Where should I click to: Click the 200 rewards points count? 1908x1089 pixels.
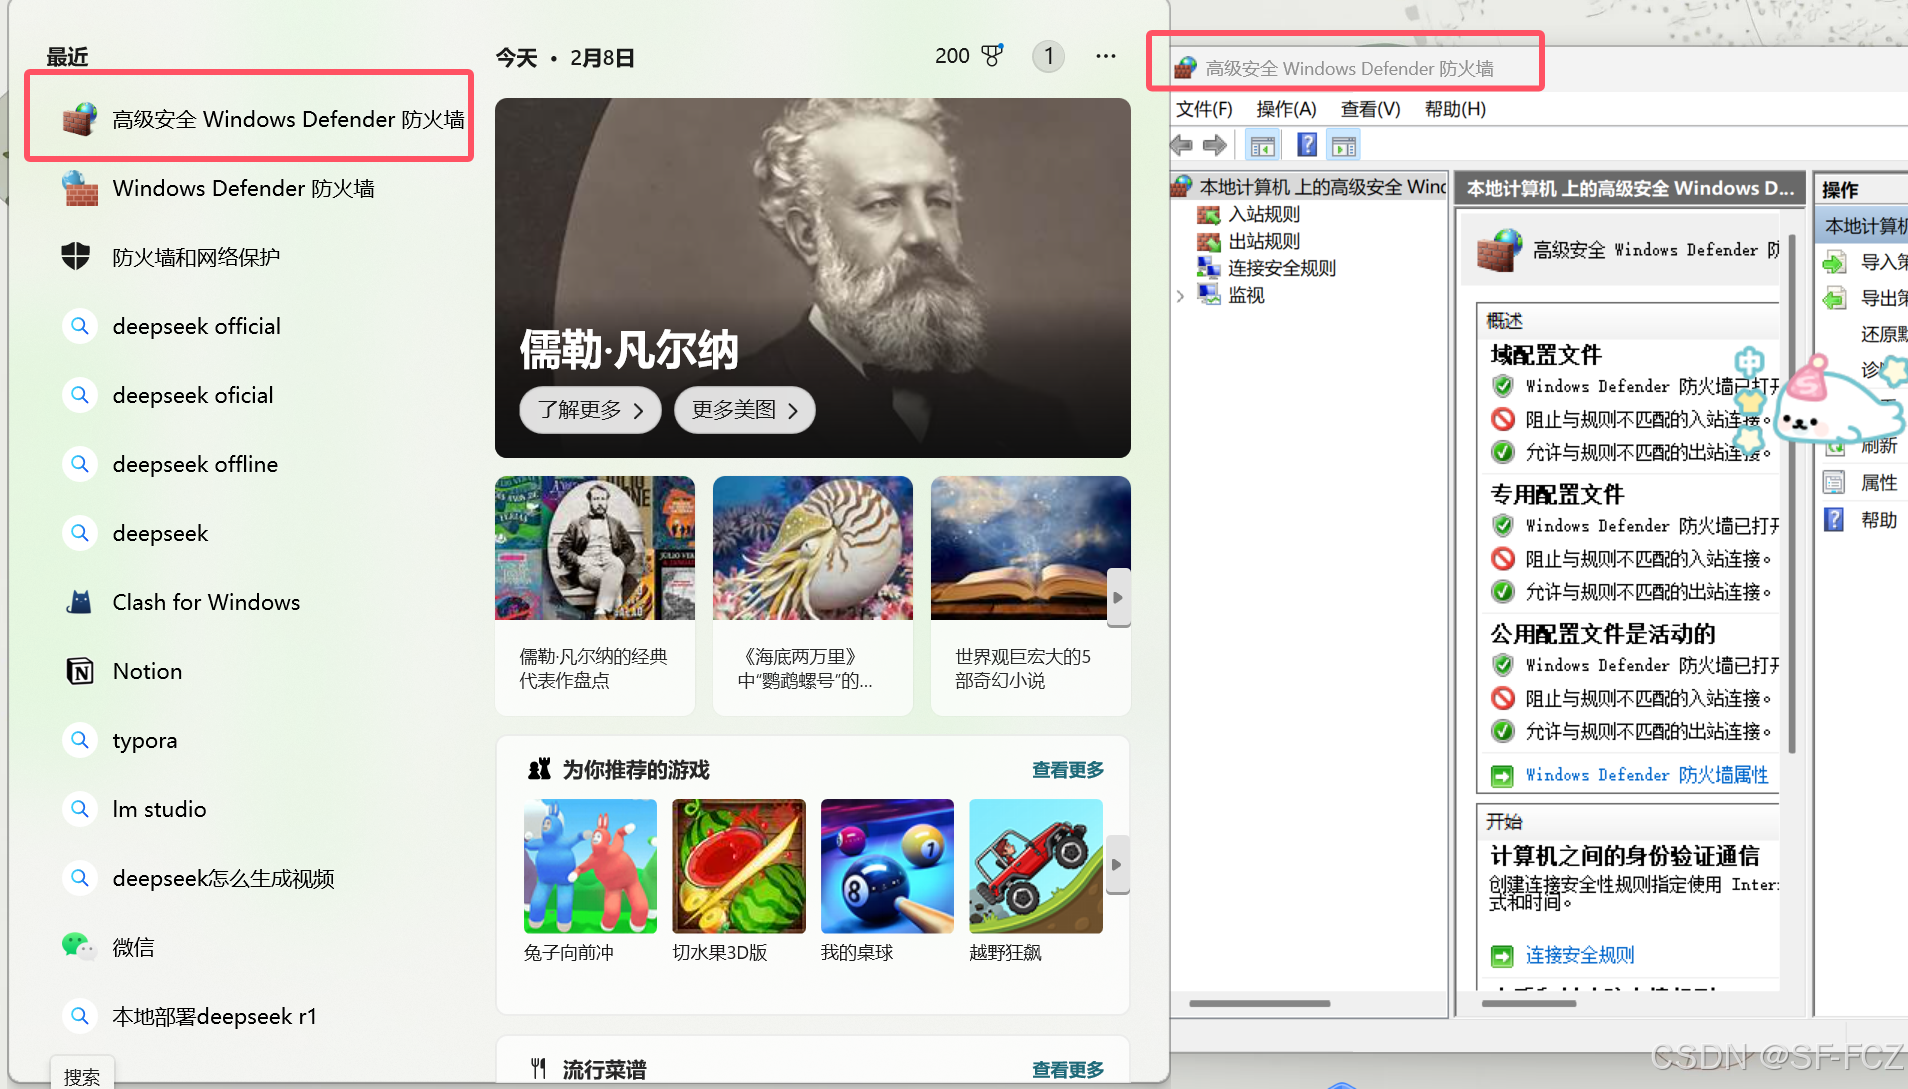coord(952,56)
